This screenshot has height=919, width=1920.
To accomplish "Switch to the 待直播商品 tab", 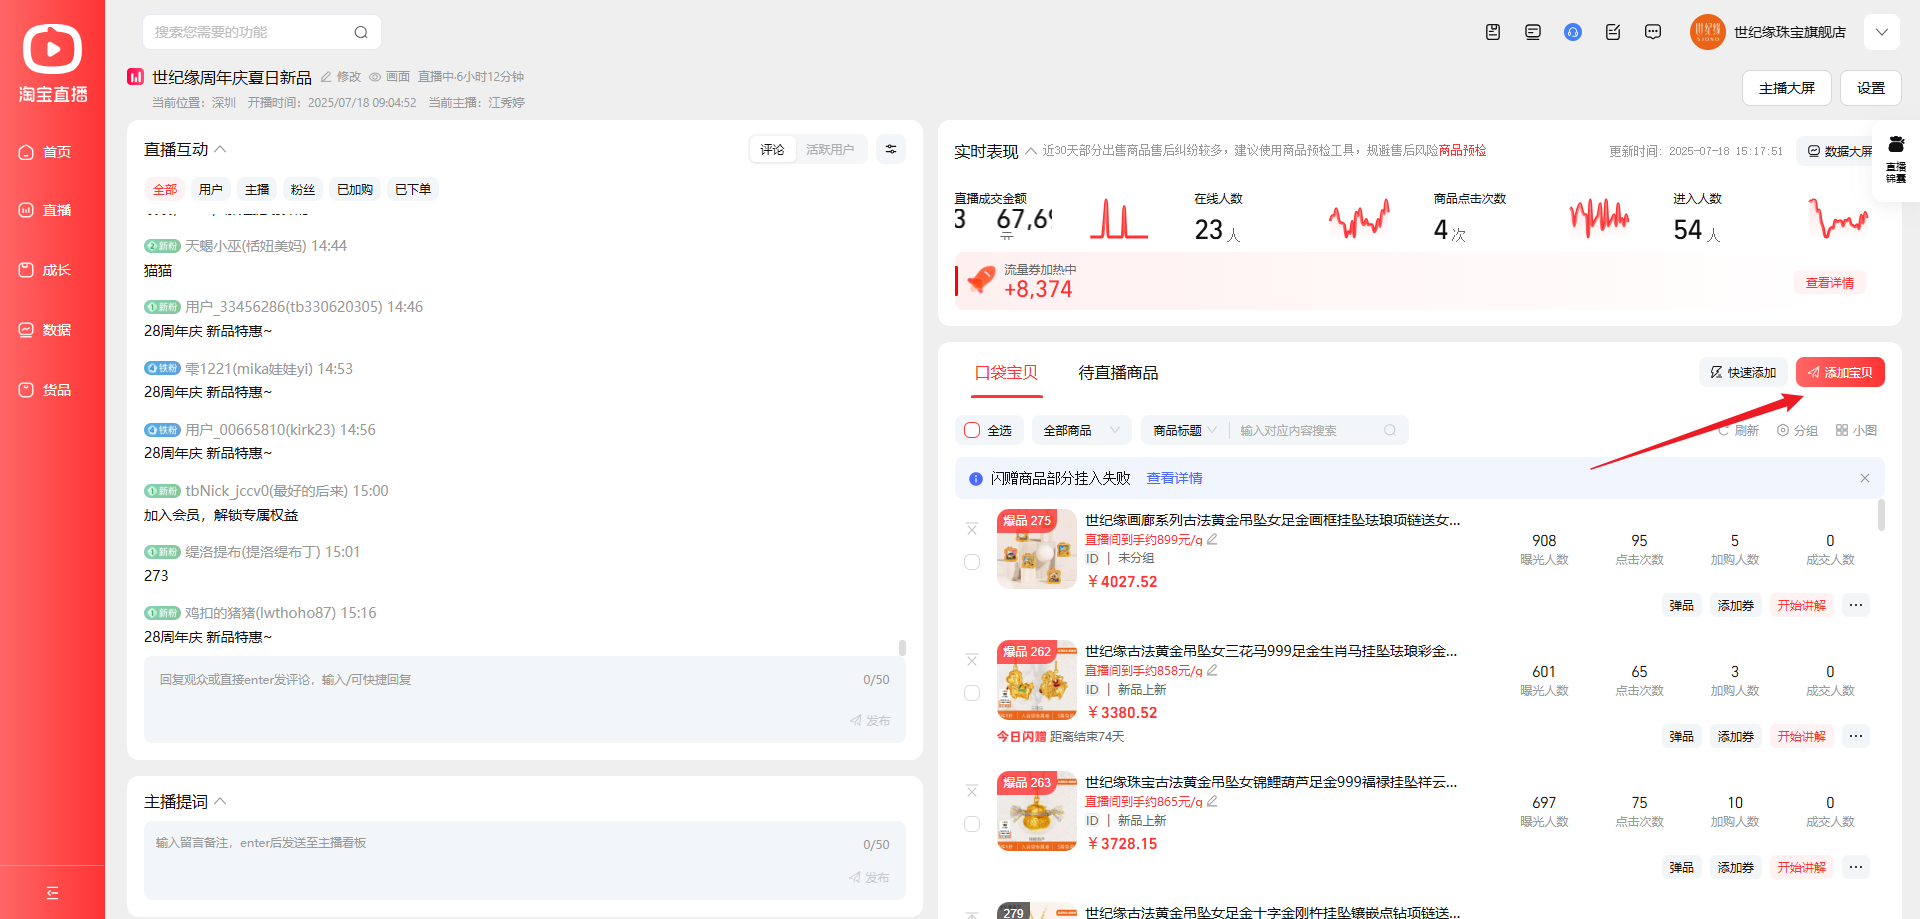I will pos(1118,373).
